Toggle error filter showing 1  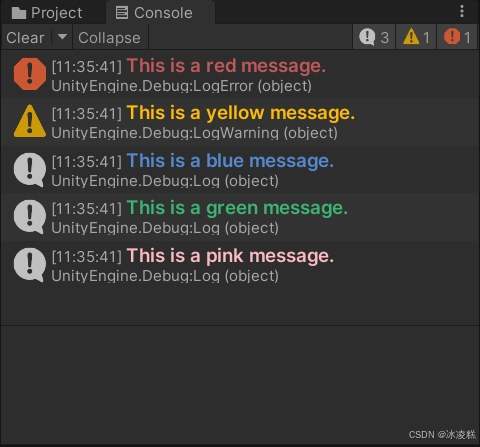(x=457, y=37)
